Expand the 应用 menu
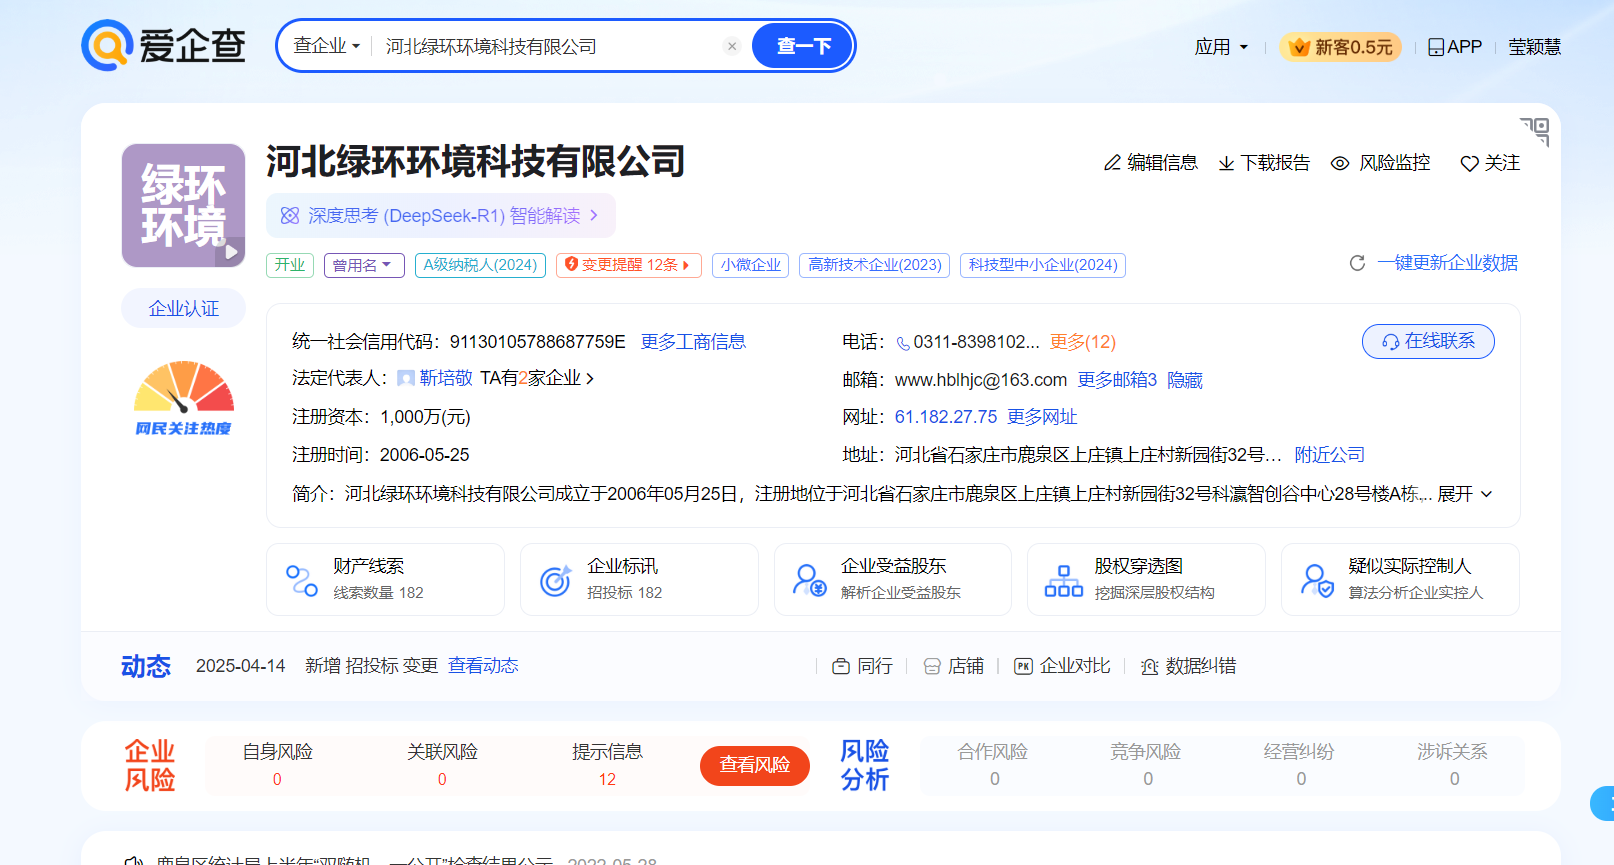The image size is (1614, 865). click(1221, 47)
